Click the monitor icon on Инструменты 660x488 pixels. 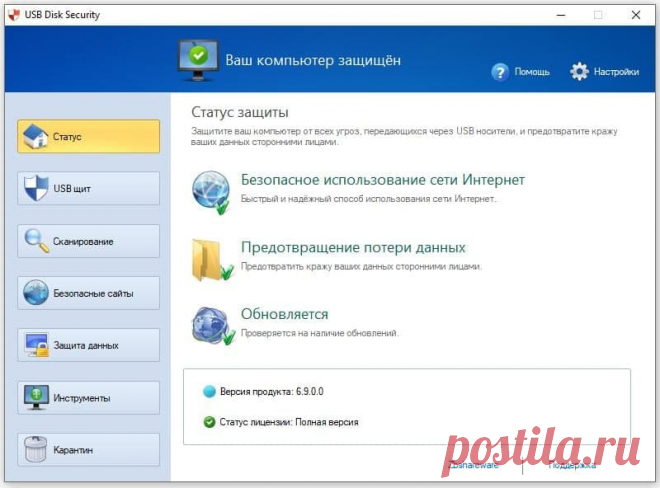pyautogui.click(x=36, y=397)
